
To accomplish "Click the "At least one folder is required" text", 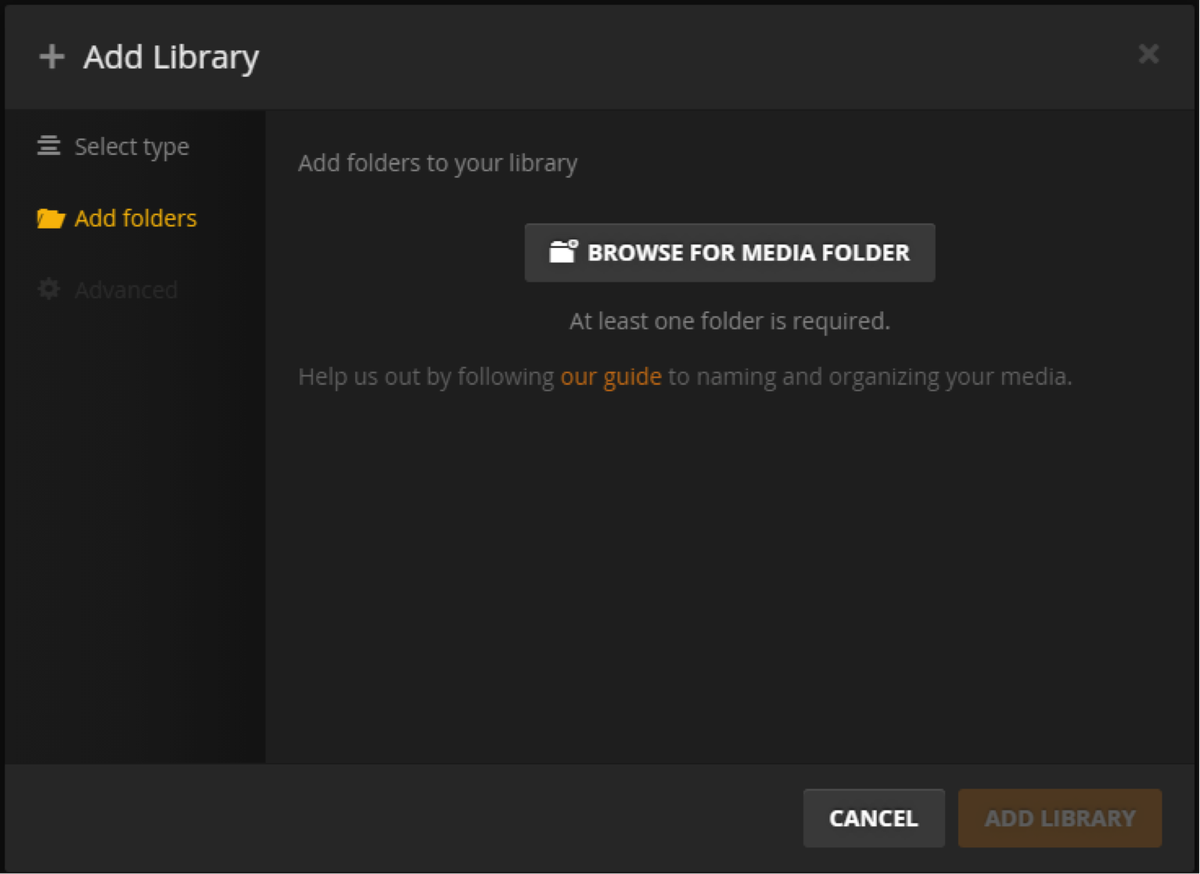I will pyautogui.click(x=730, y=320).
